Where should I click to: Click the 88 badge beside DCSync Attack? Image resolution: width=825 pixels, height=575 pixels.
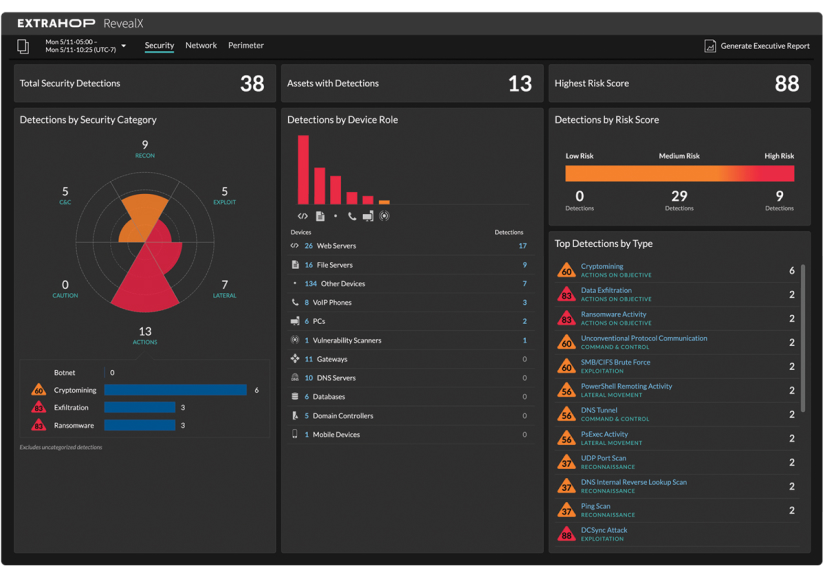(x=566, y=534)
